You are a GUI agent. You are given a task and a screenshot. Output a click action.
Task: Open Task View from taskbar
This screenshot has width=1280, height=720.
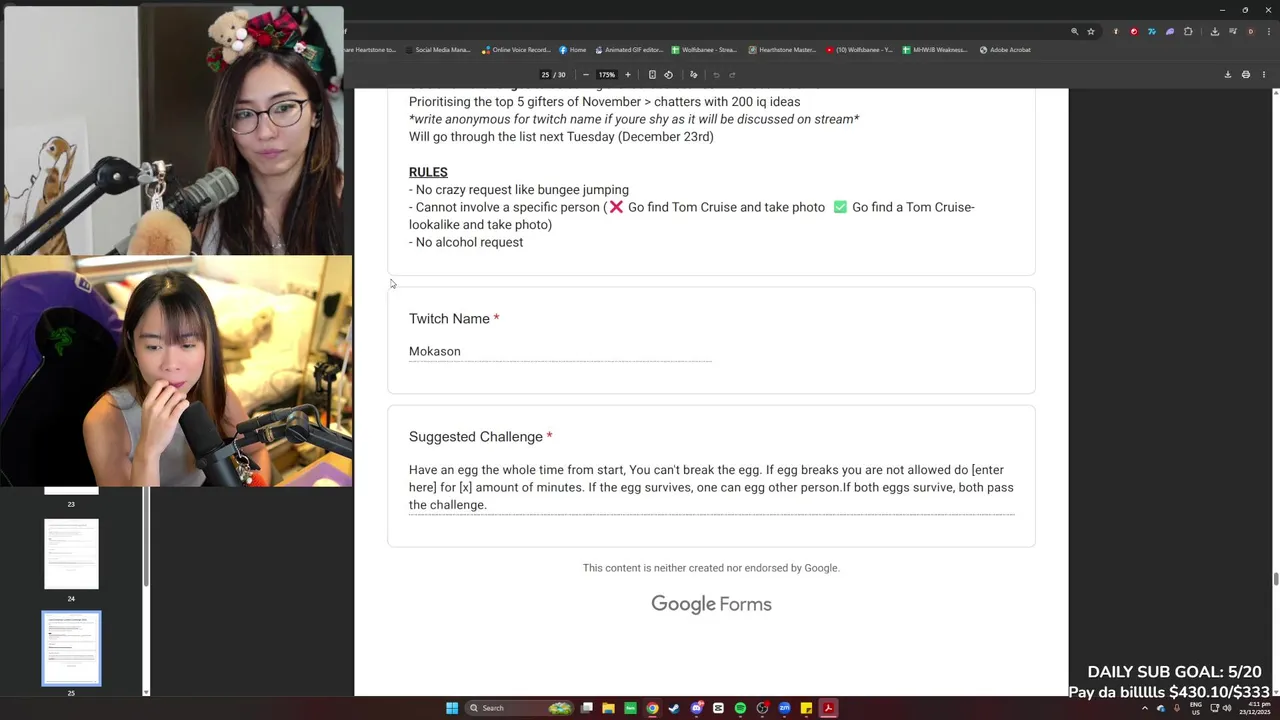click(587, 708)
